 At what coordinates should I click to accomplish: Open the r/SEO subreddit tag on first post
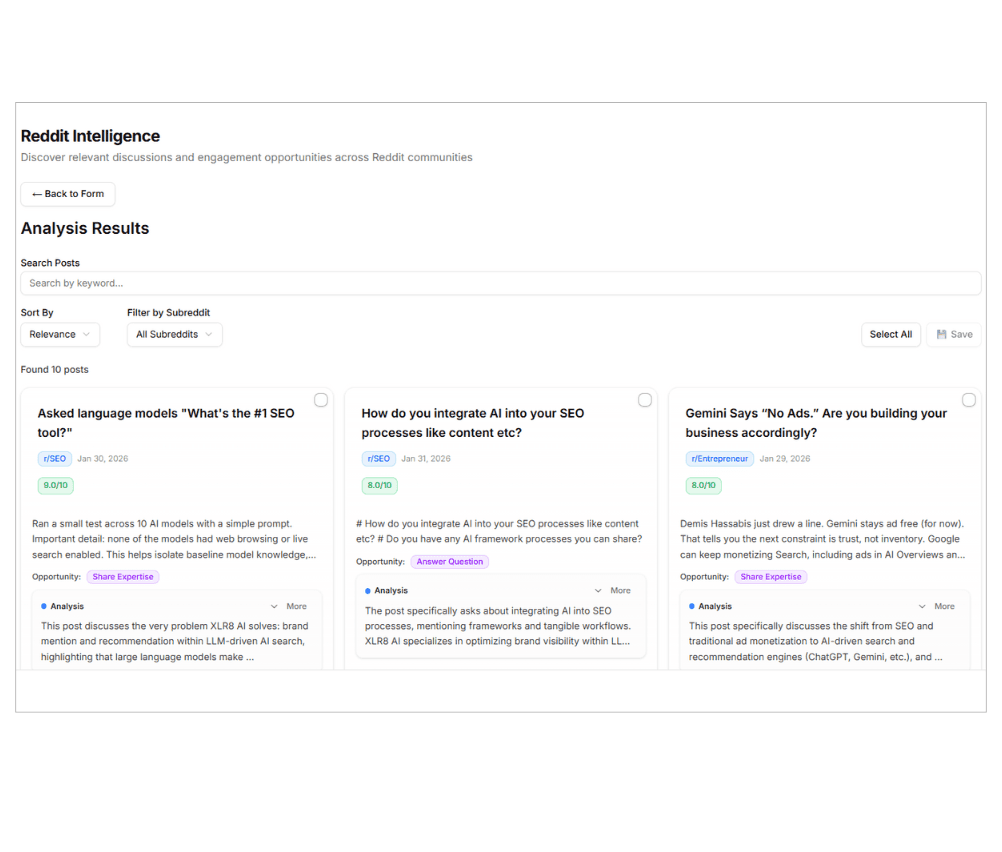click(54, 458)
